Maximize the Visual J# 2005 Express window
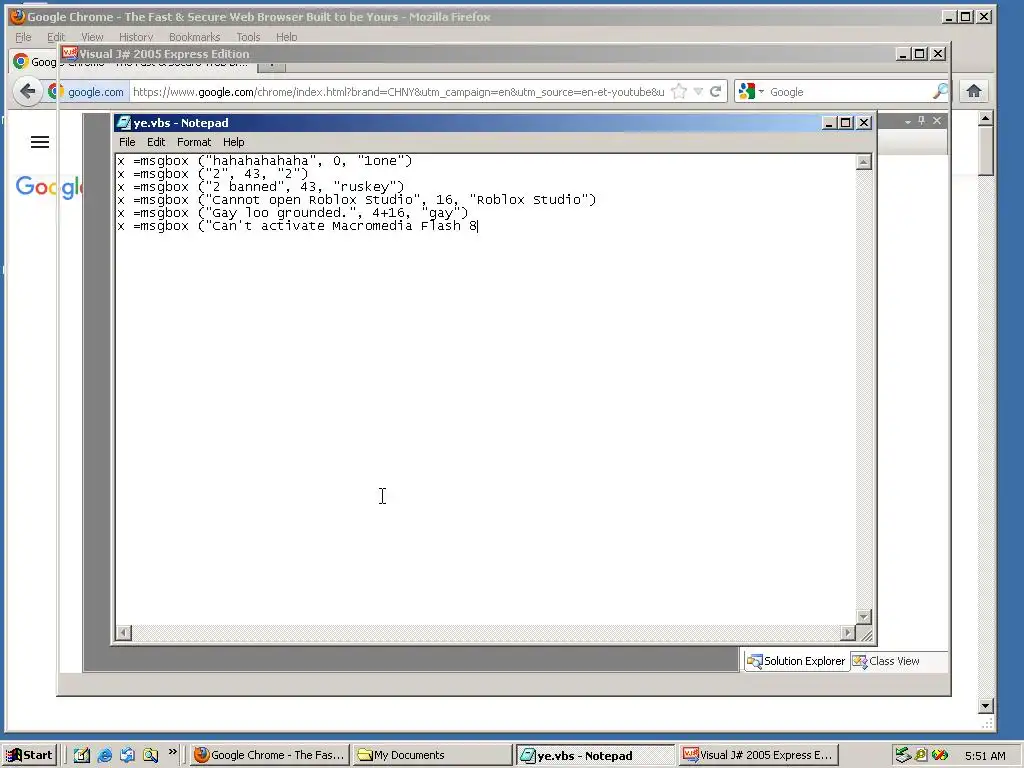Image resolution: width=1024 pixels, height=768 pixels. tap(920, 54)
